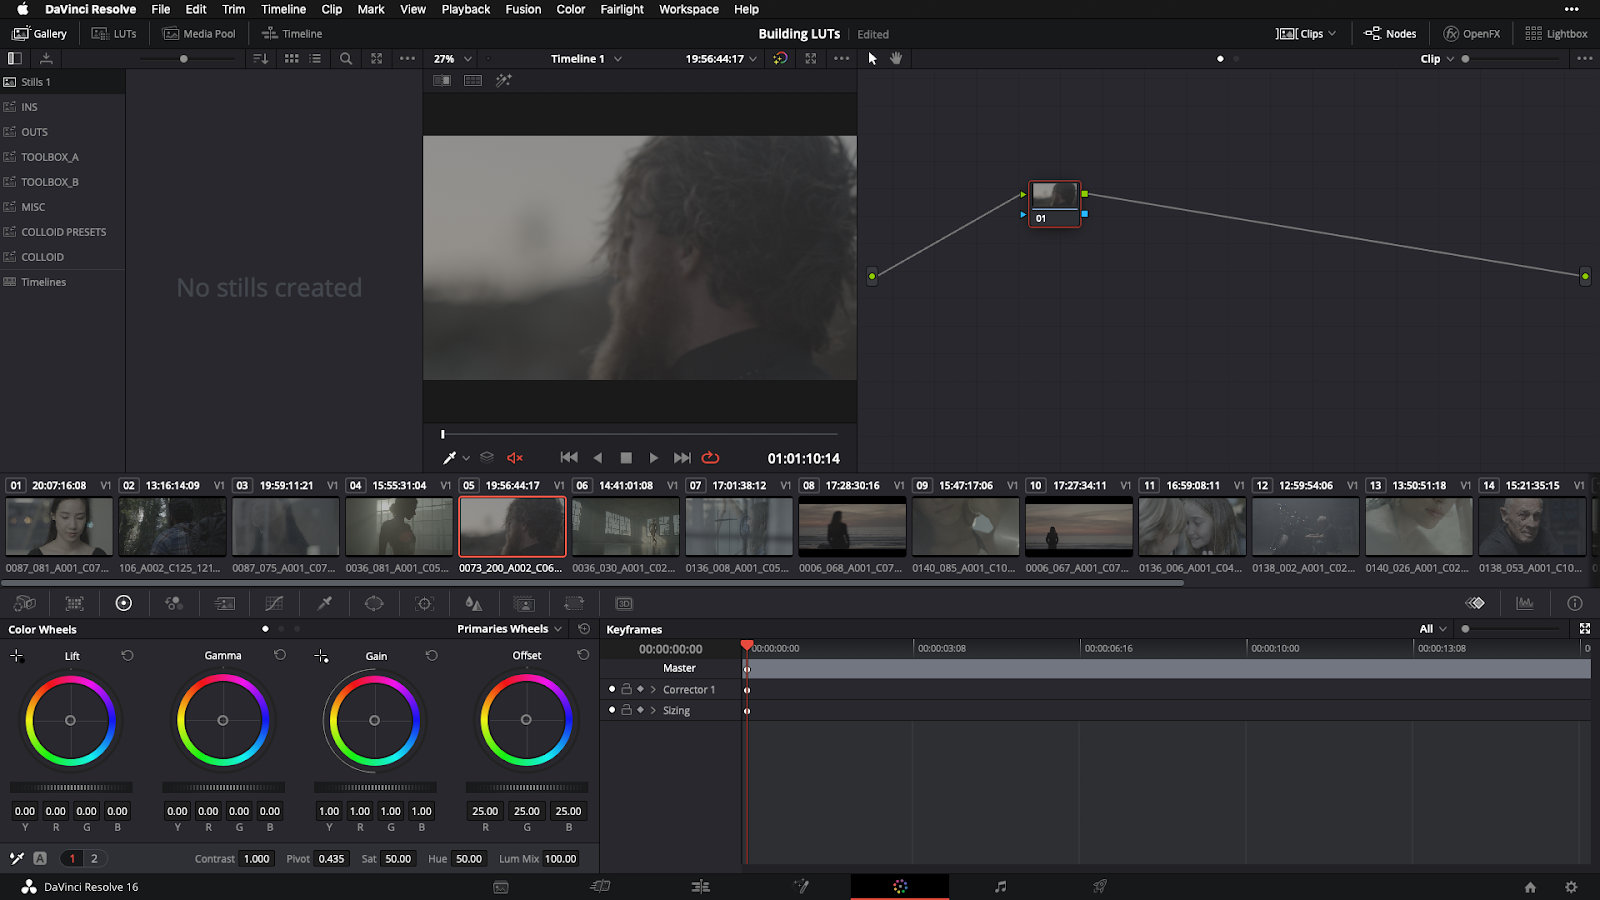
Task: Toggle loop playback in viewer
Action: click(710, 458)
